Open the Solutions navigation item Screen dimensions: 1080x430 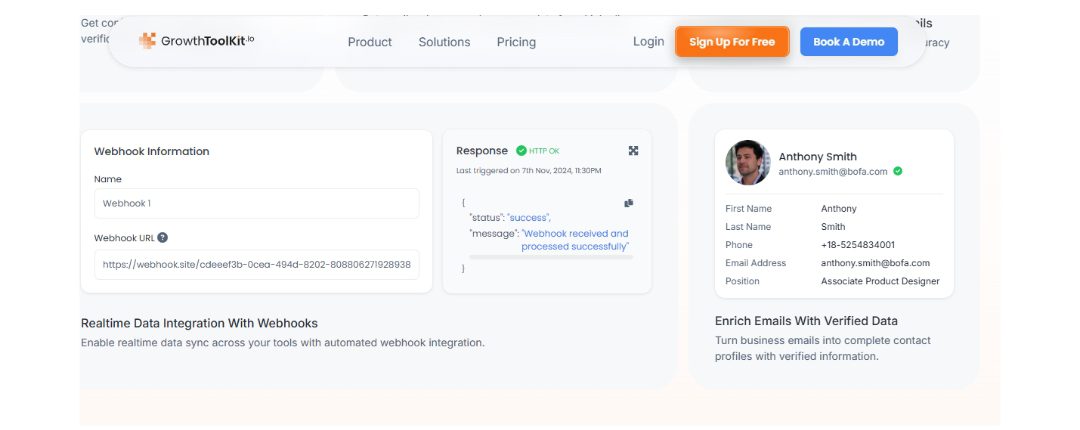[x=444, y=42]
